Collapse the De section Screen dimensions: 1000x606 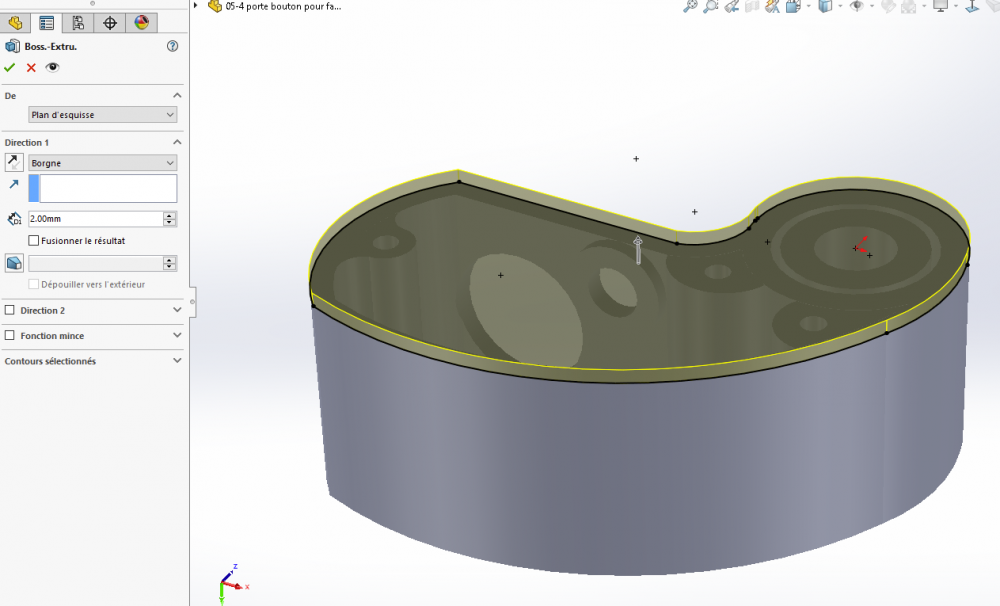[x=177, y=96]
